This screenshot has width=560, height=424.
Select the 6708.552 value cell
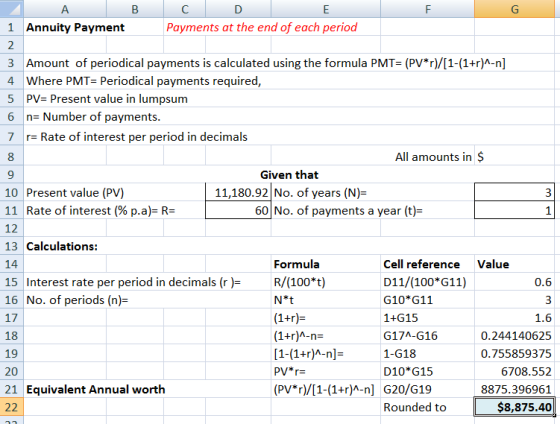pos(514,371)
